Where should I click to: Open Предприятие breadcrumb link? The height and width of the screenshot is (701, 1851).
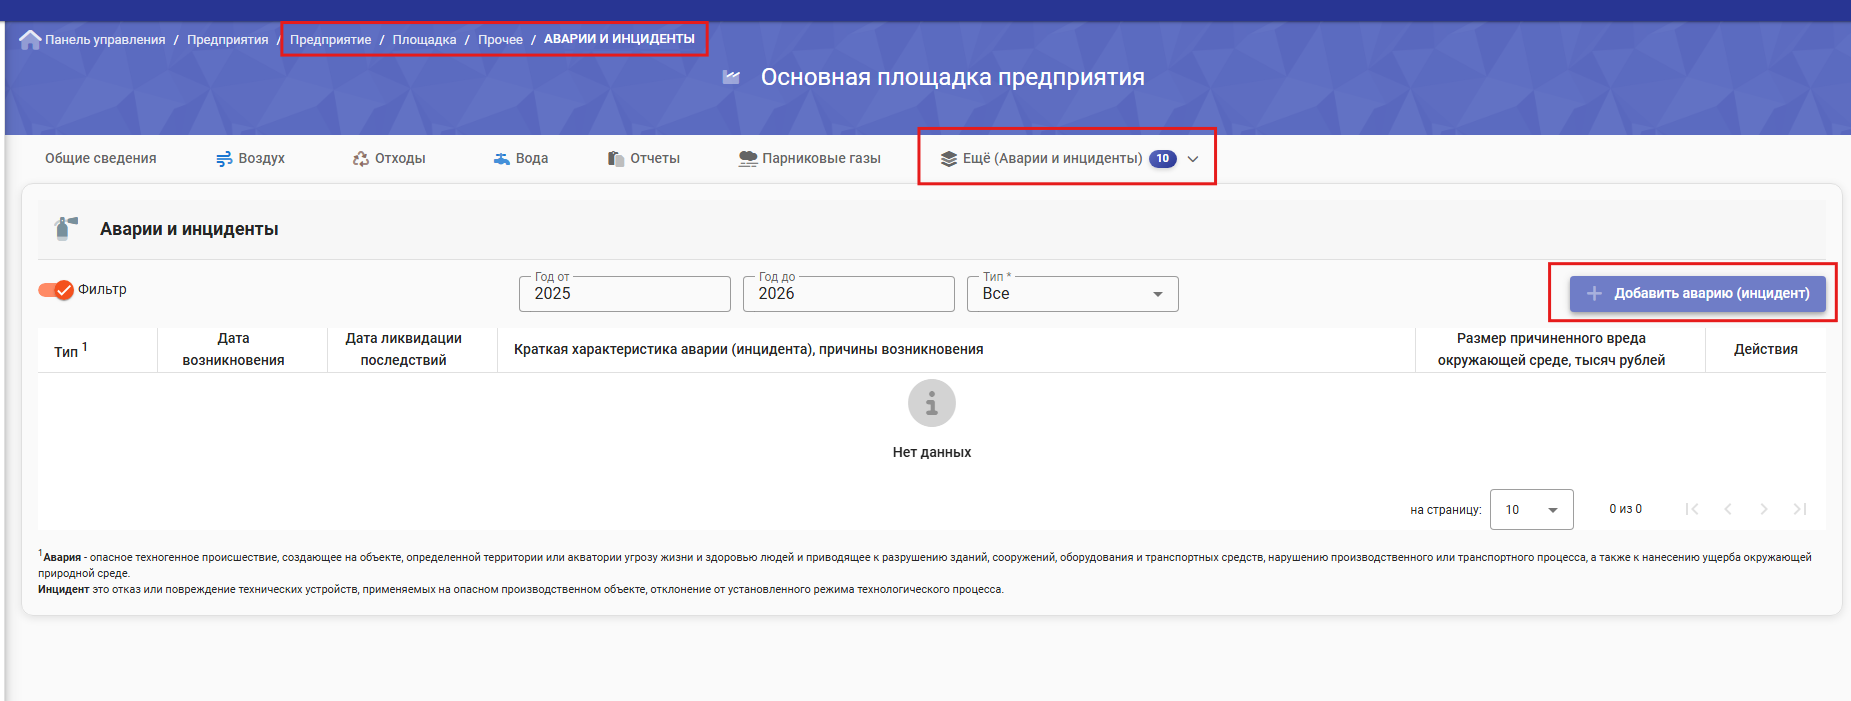[330, 40]
